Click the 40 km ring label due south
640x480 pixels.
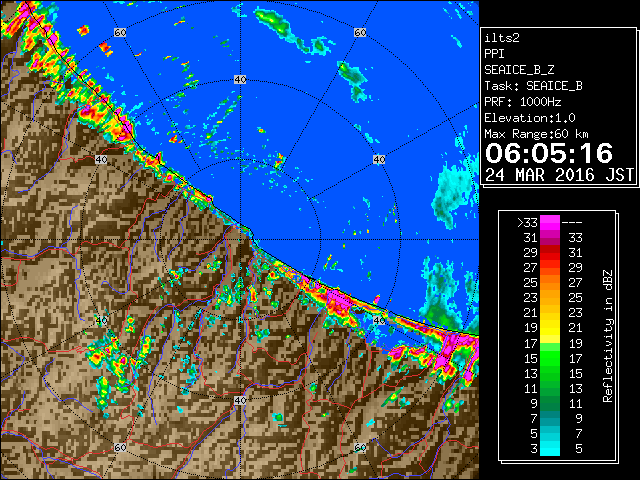point(240,400)
